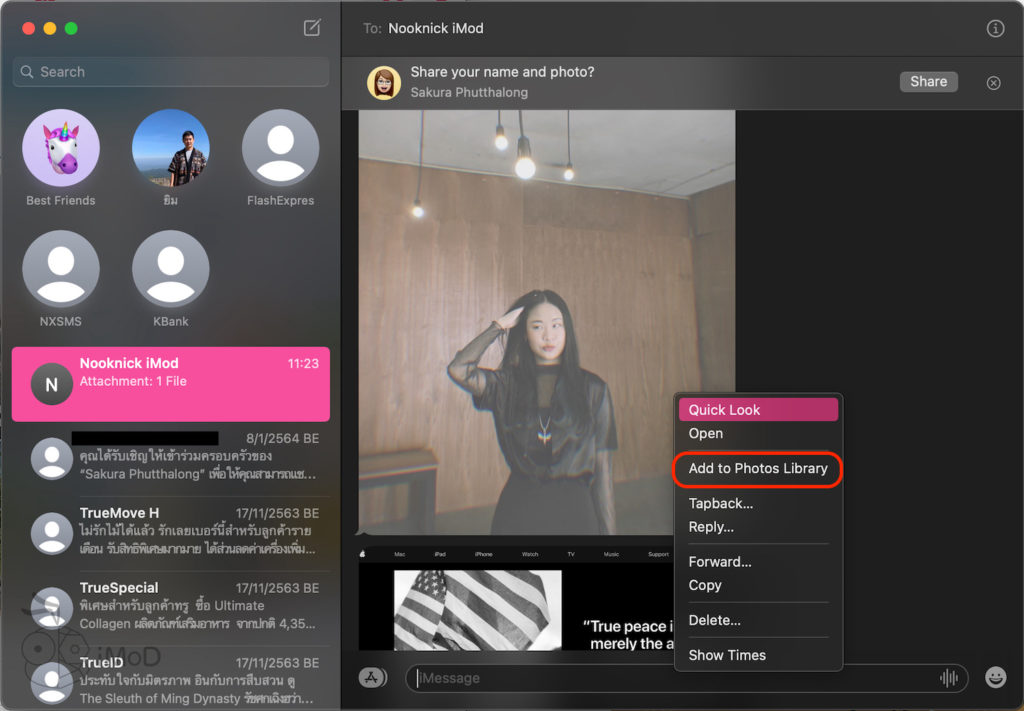
Task: Click the Search field in sidebar
Action: point(171,72)
